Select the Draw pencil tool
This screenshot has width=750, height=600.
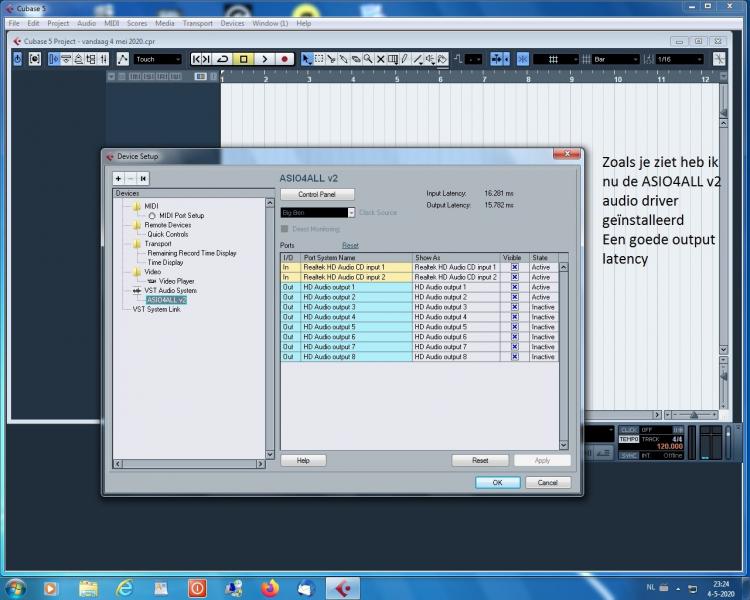tap(405, 59)
